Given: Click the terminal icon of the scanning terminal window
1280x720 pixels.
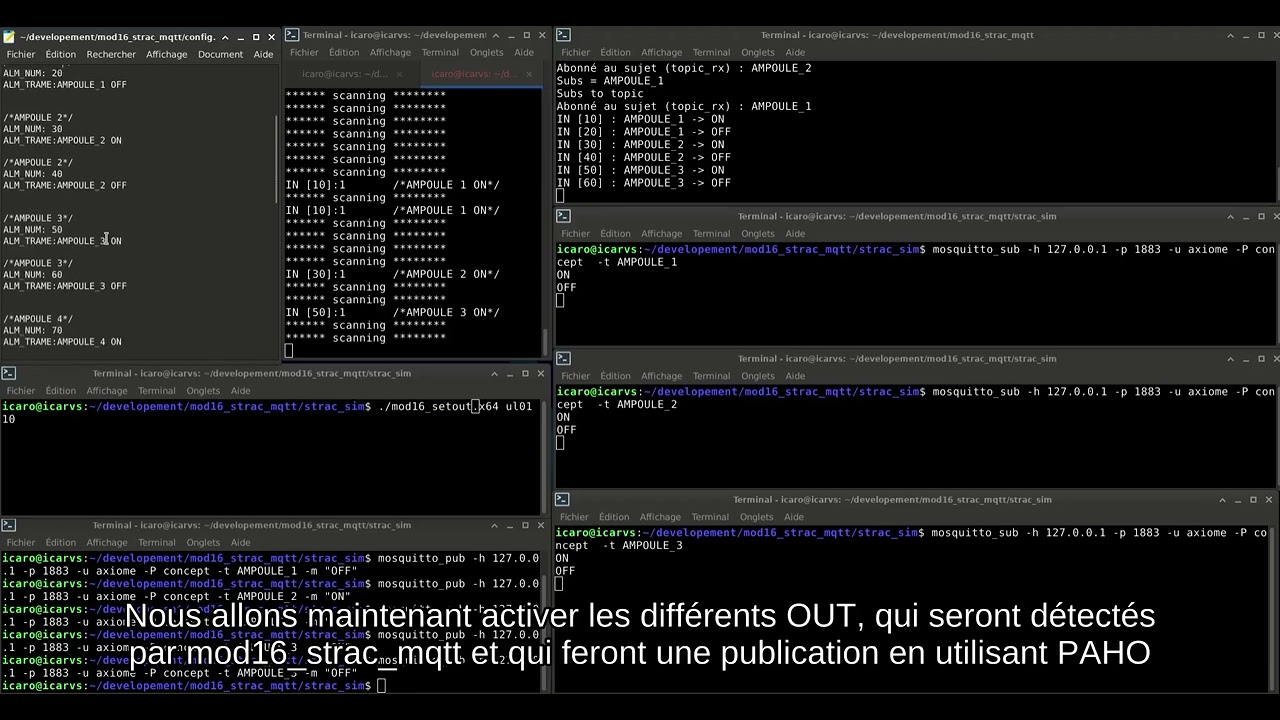Looking at the screenshot, I should (x=292, y=35).
